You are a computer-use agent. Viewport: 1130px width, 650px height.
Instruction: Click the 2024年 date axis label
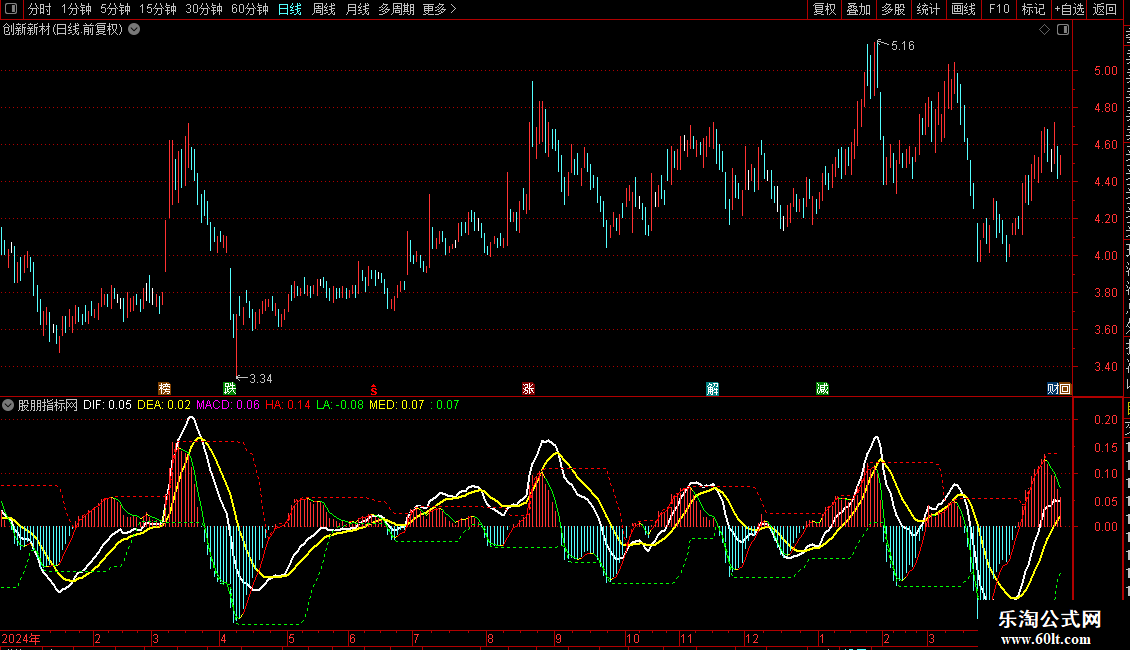(21, 639)
